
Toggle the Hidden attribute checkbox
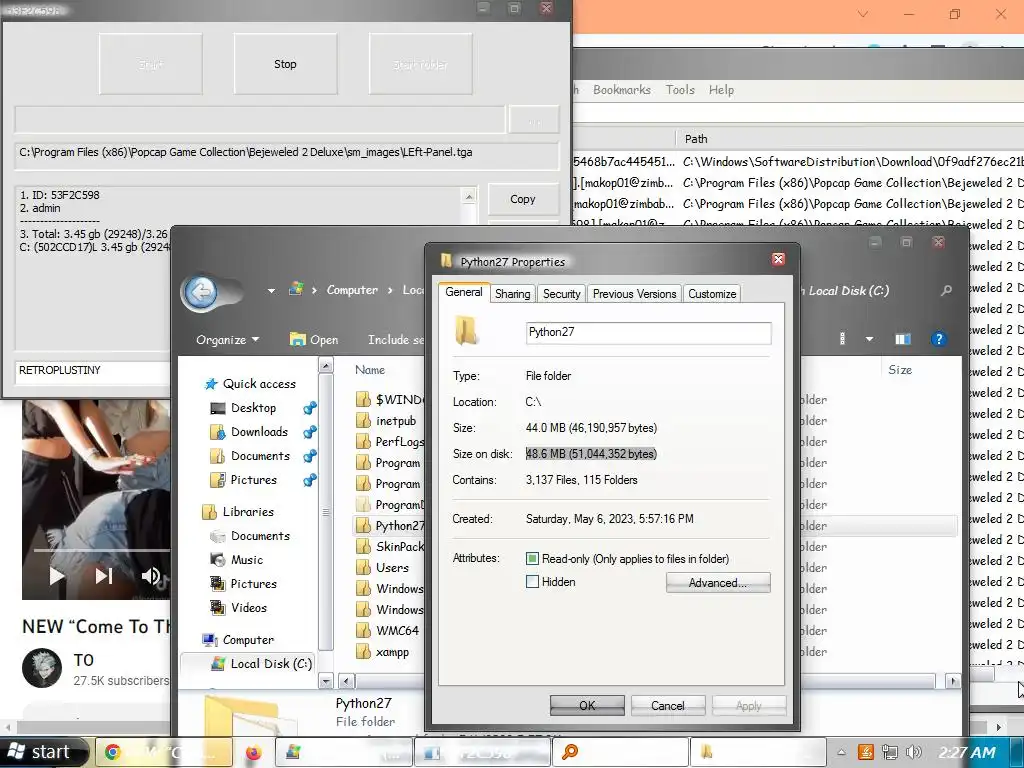coord(532,582)
